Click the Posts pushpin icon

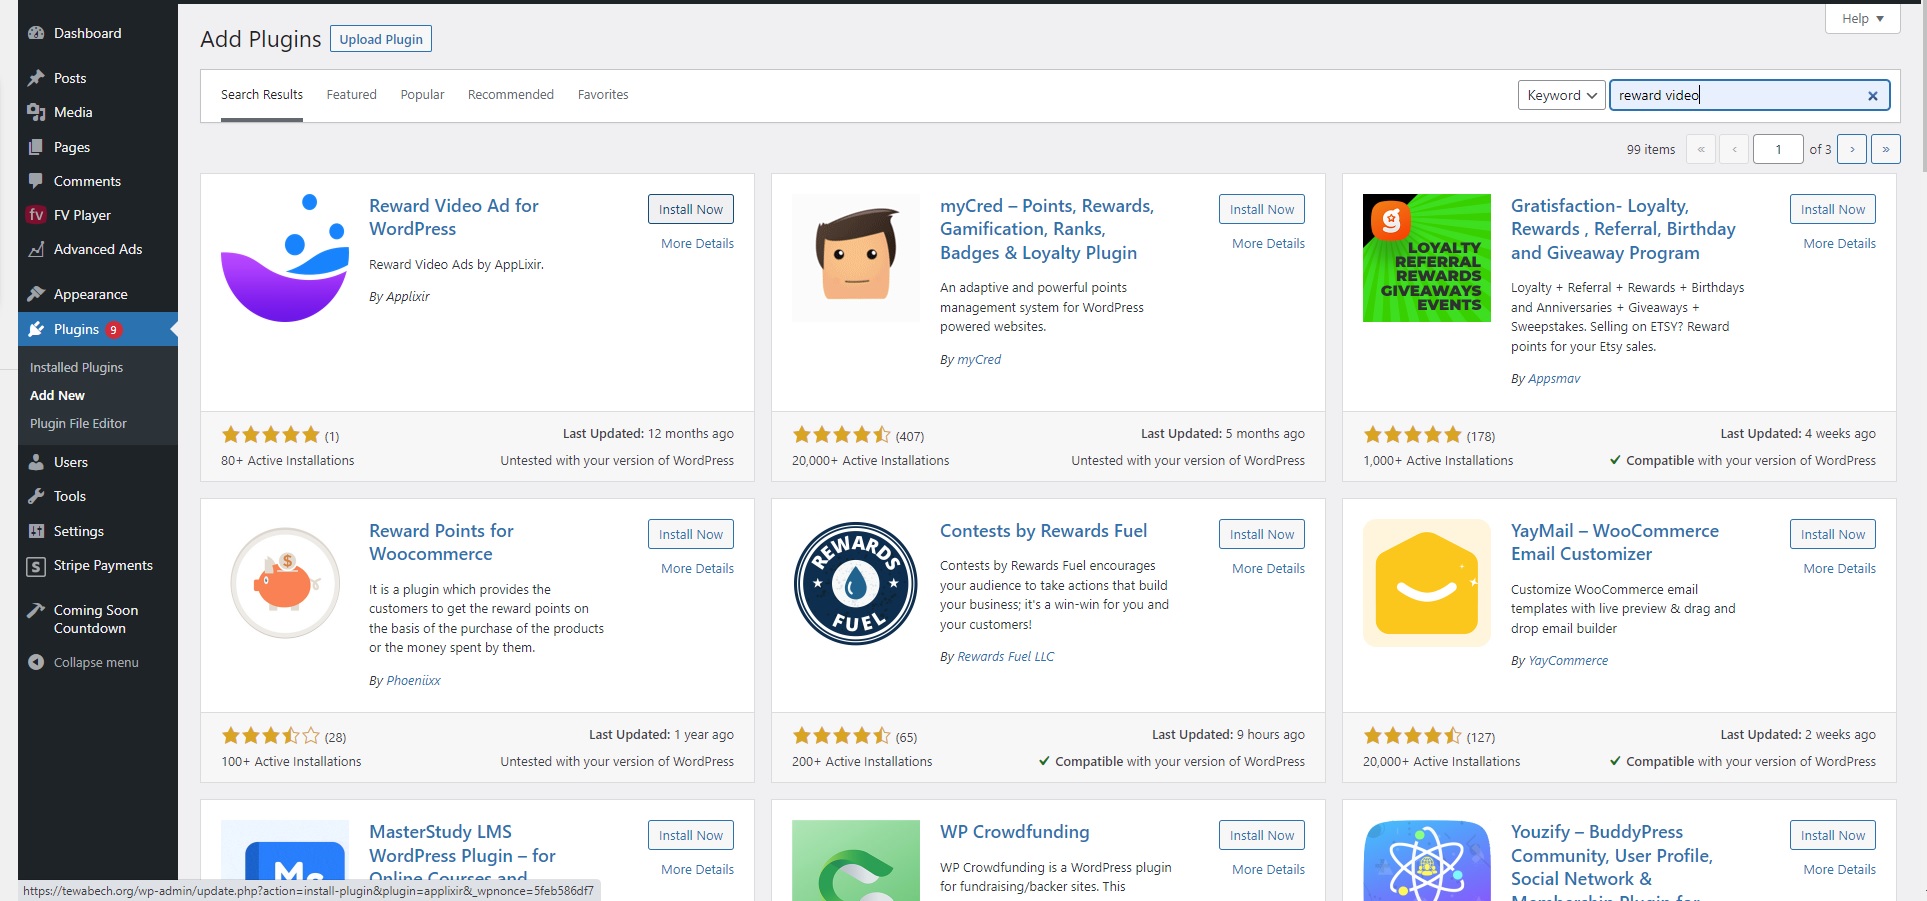[36, 78]
